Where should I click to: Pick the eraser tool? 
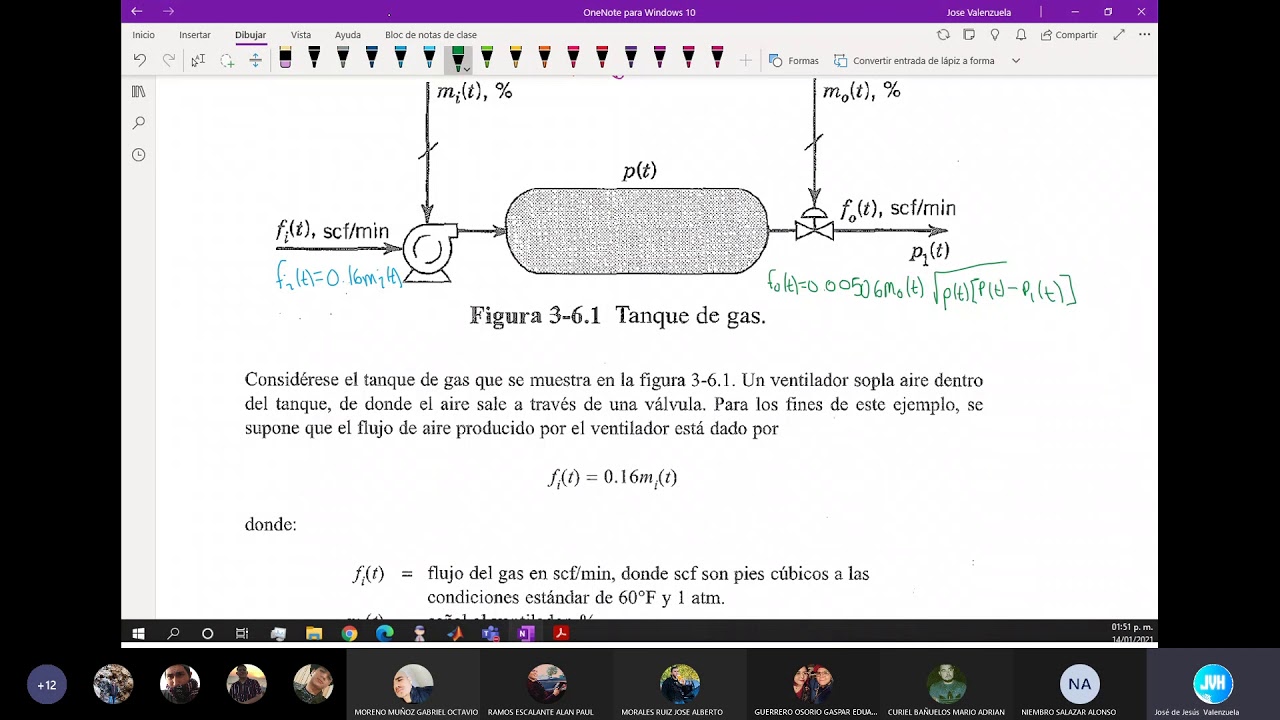tap(285, 59)
